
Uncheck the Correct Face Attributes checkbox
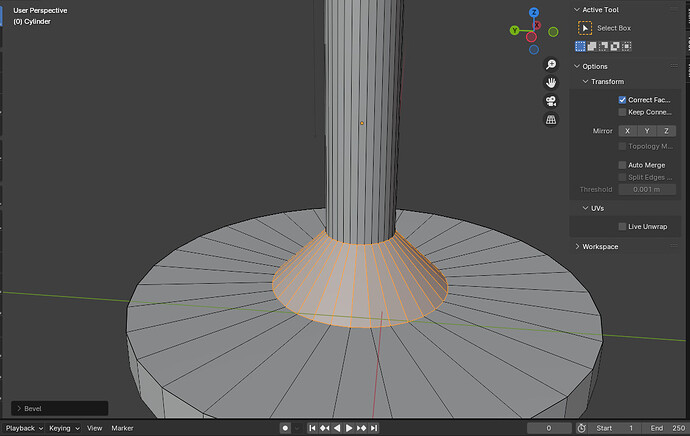622,100
